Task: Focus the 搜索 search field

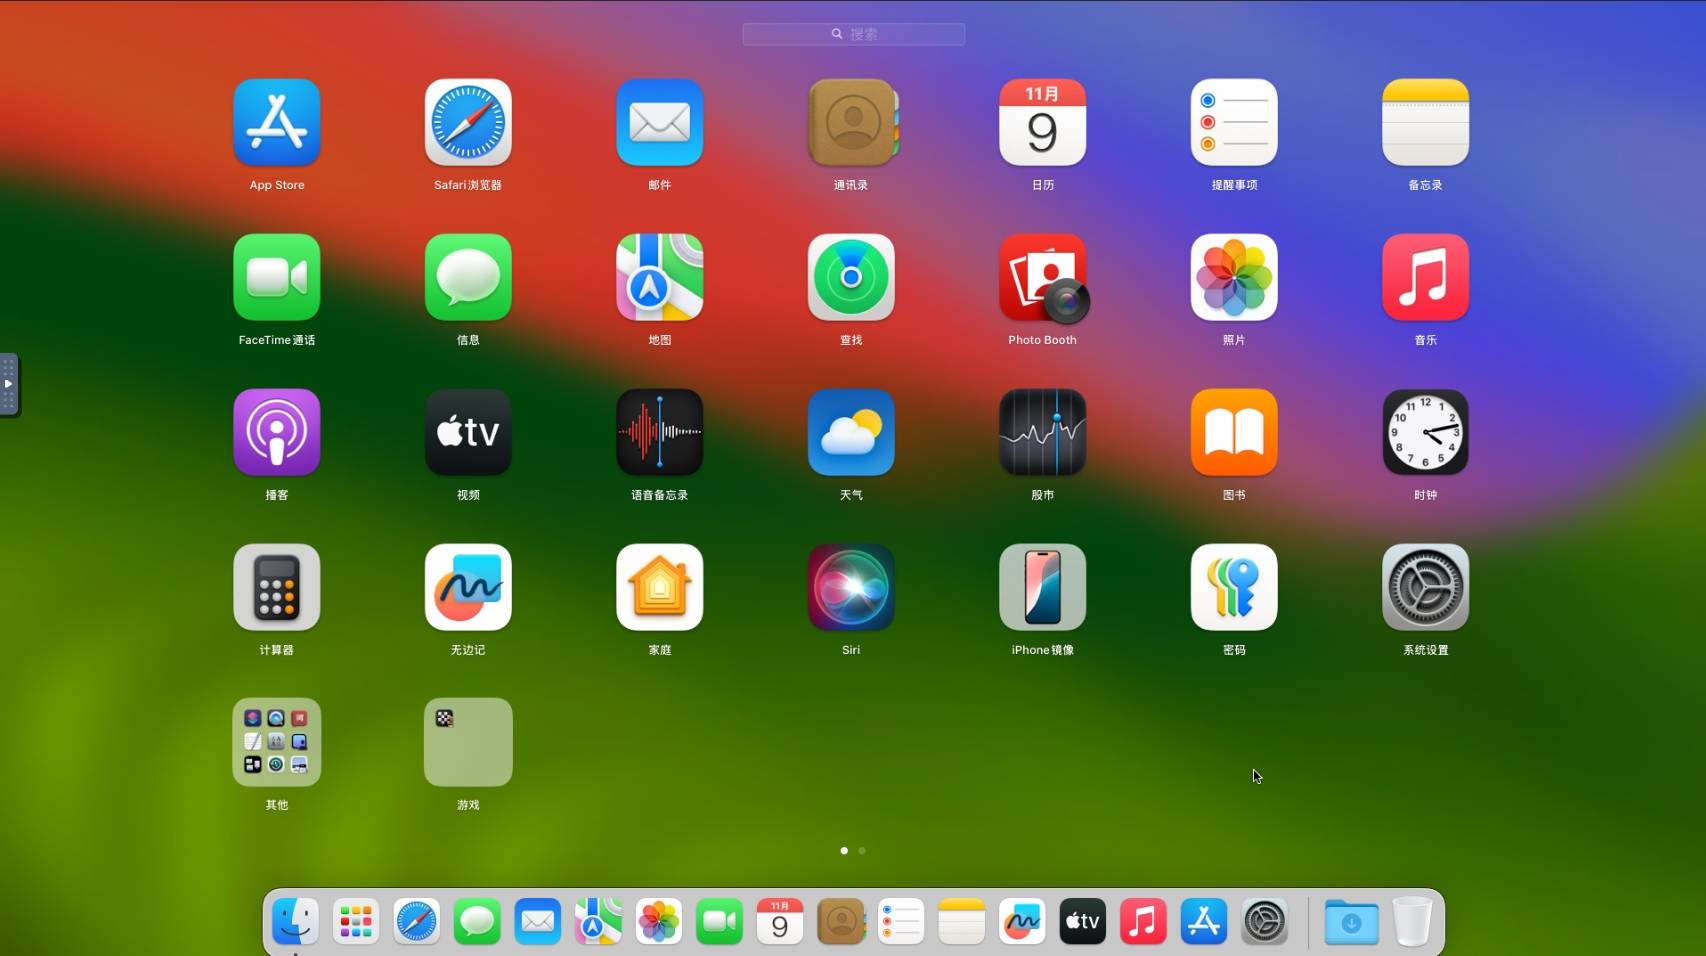Action: (x=854, y=34)
